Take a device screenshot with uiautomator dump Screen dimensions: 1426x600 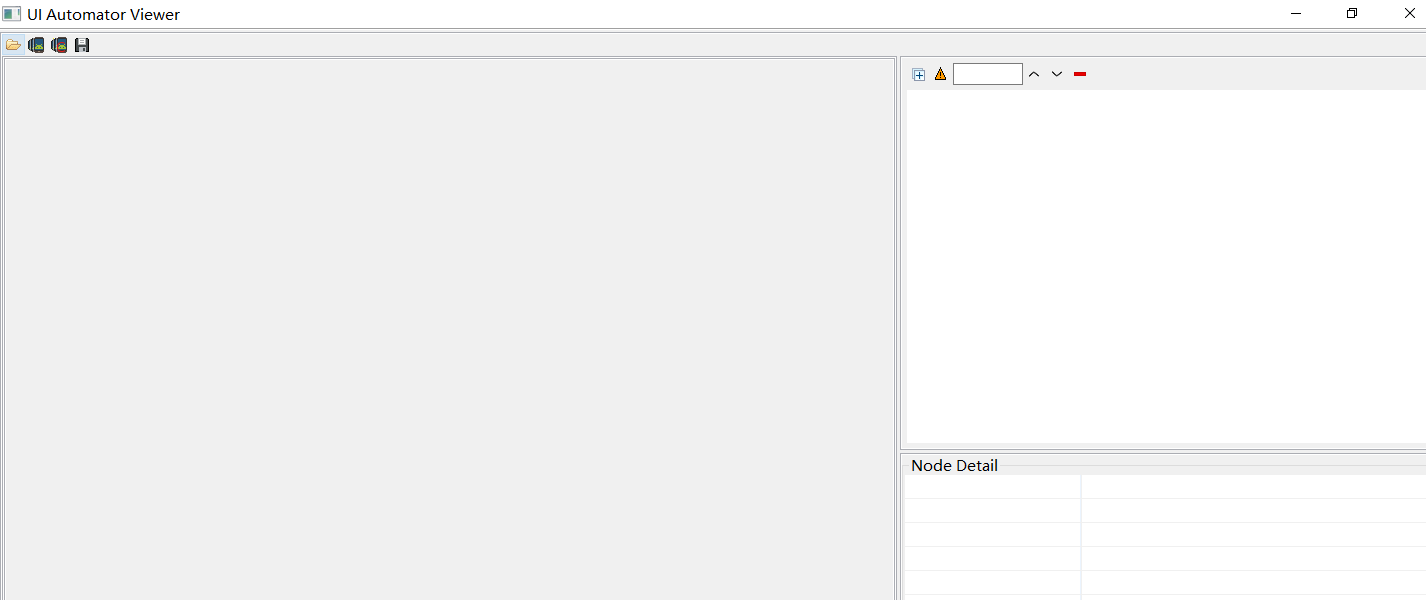[36, 45]
